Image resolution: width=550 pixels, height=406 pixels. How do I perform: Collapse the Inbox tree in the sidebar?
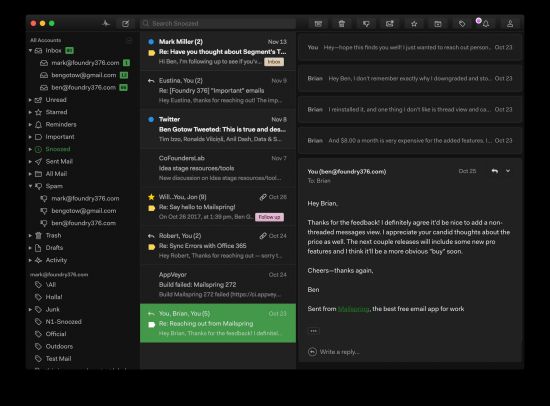[31, 51]
